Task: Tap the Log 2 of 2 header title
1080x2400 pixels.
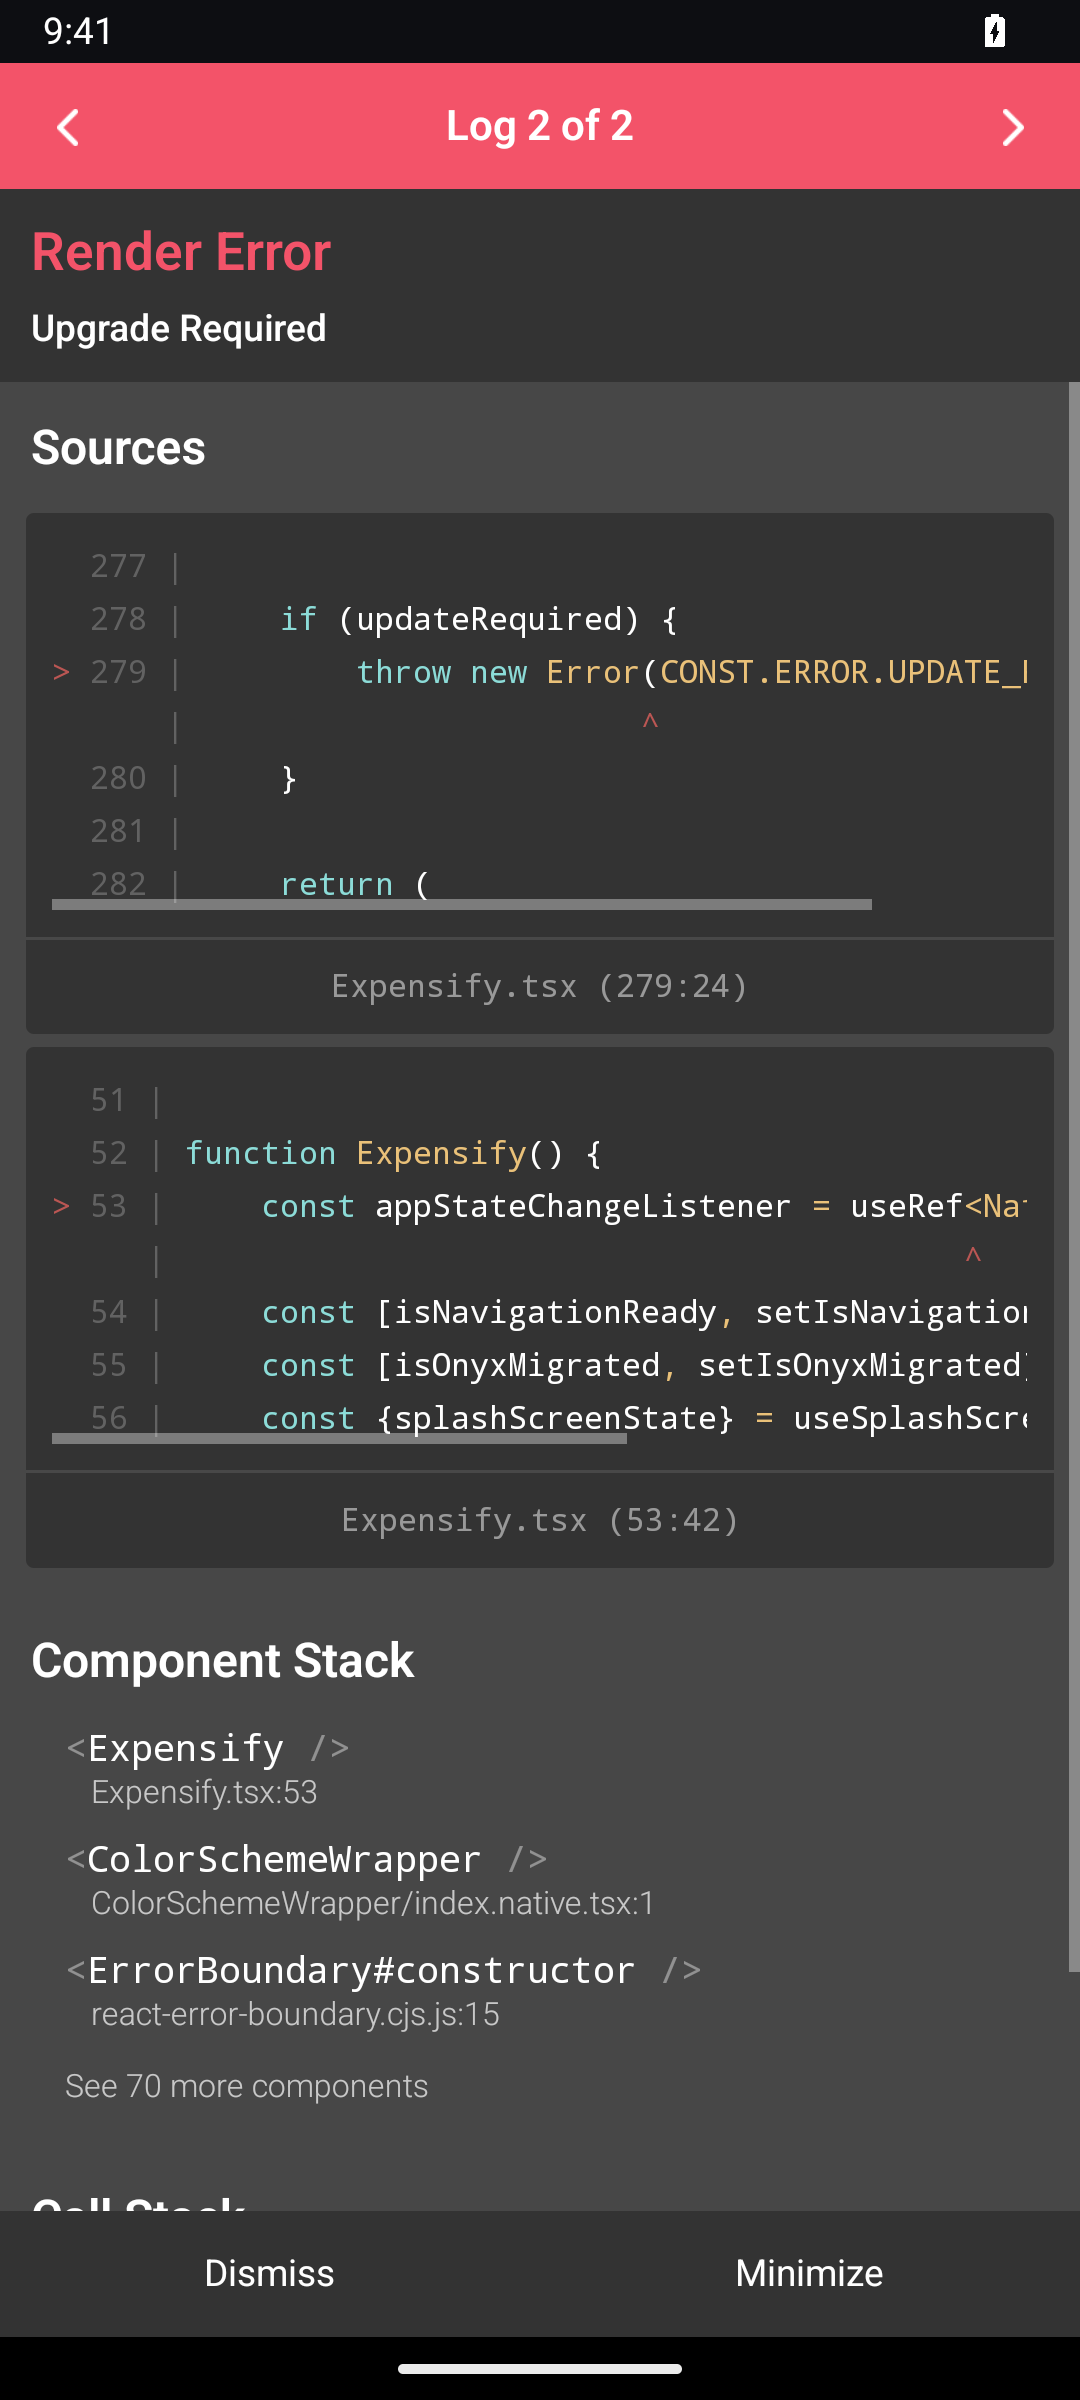Action: click(540, 126)
